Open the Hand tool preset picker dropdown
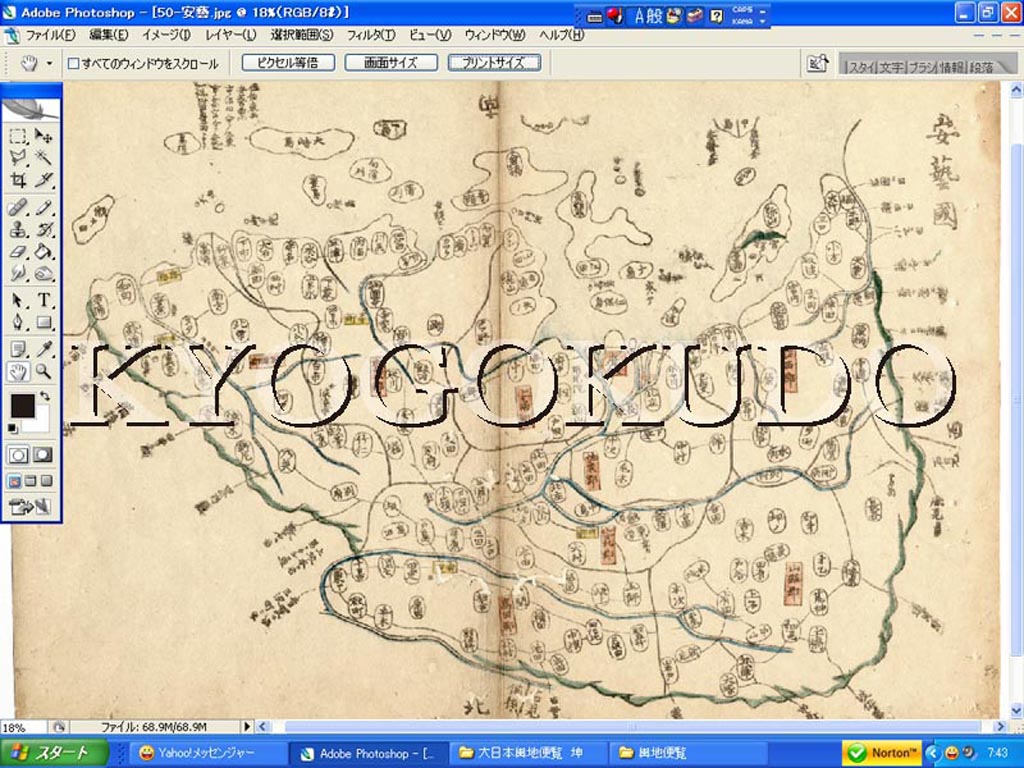This screenshot has height=768, width=1024. 50,64
